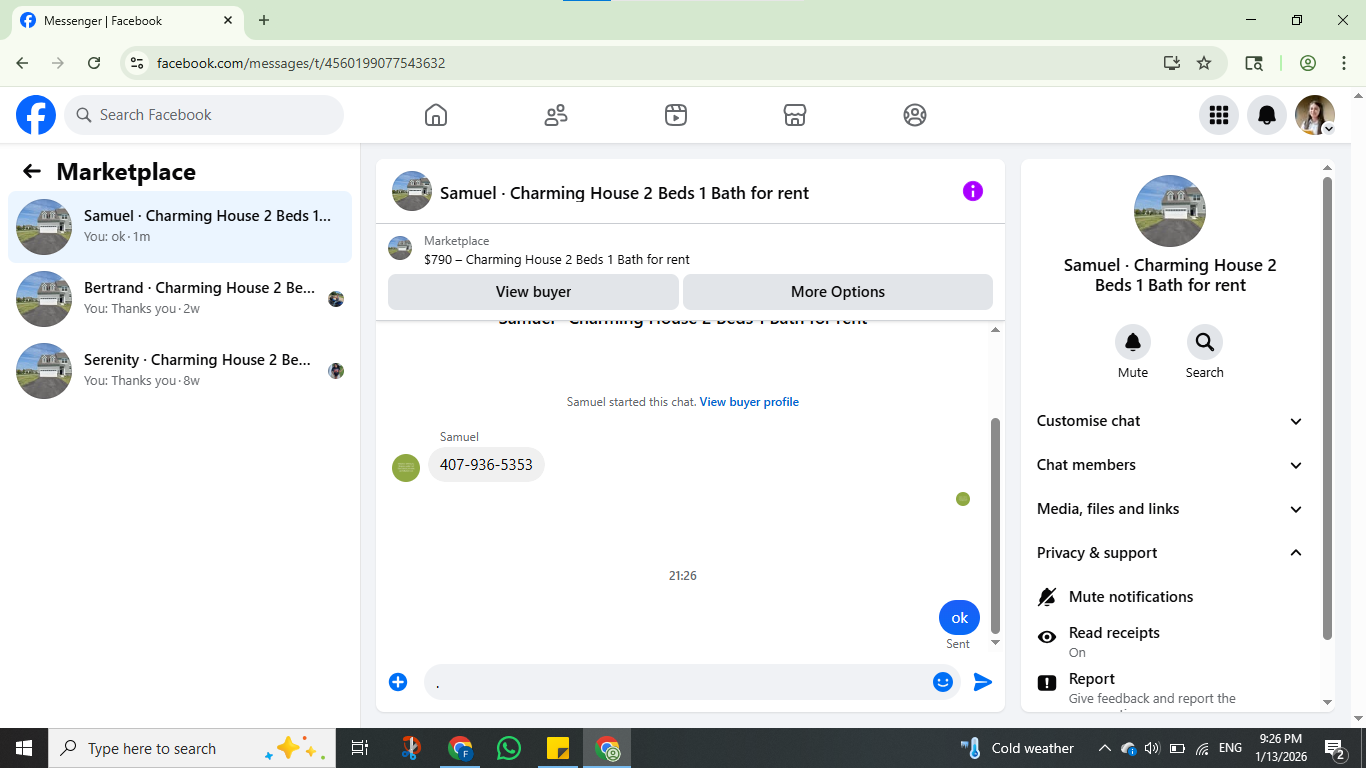Open the notifications bell in header
Image resolution: width=1366 pixels, height=768 pixels.
click(x=1267, y=115)
